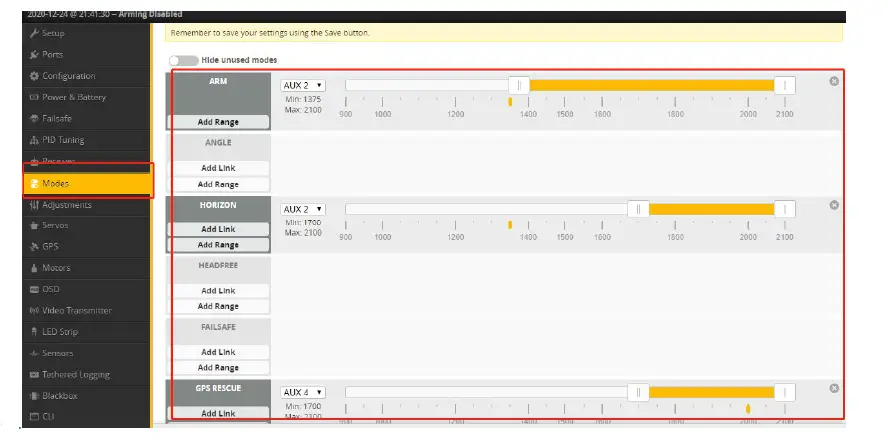
Task: Go to the Adjustments tab
Action: click(x=88, y=205)
